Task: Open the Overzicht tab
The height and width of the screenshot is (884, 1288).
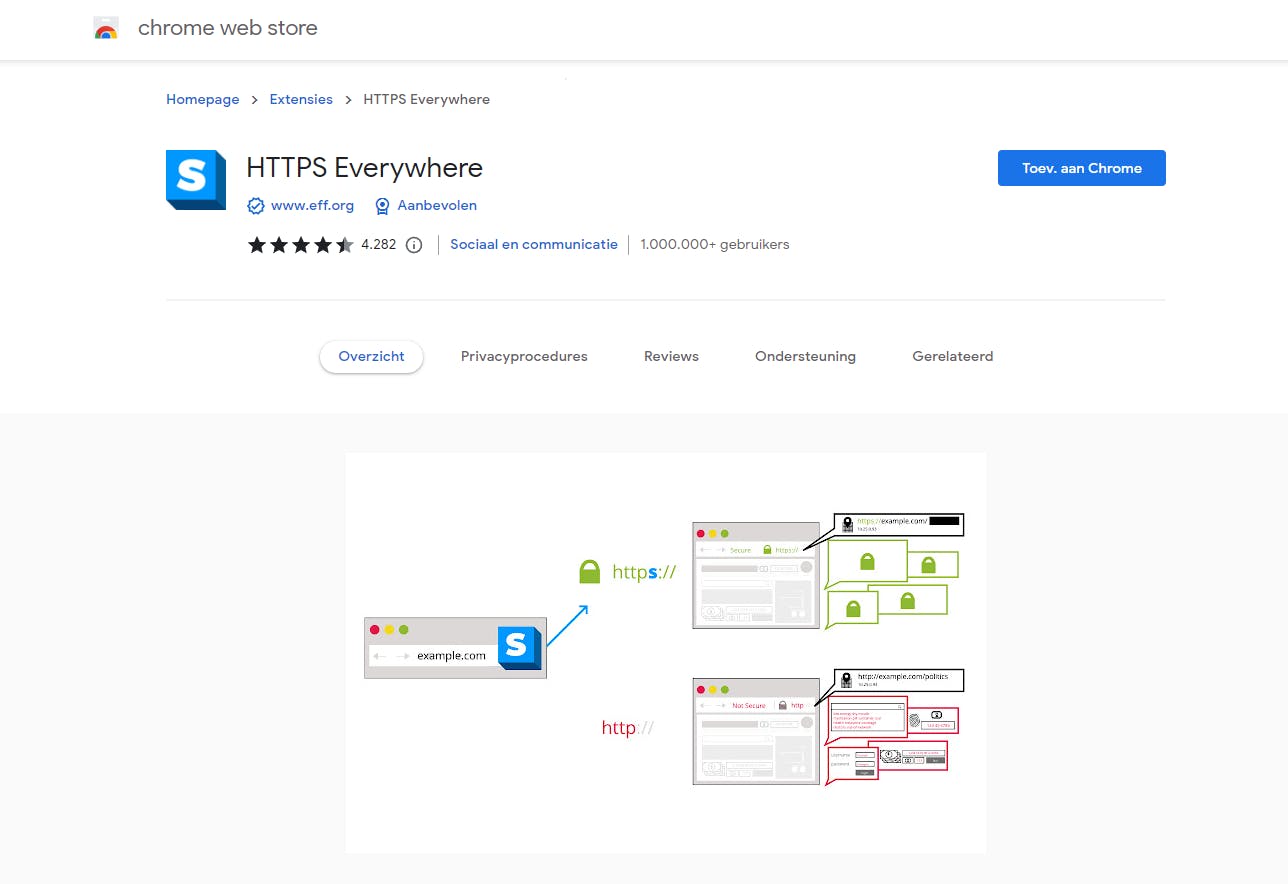Action: (371, 357)
